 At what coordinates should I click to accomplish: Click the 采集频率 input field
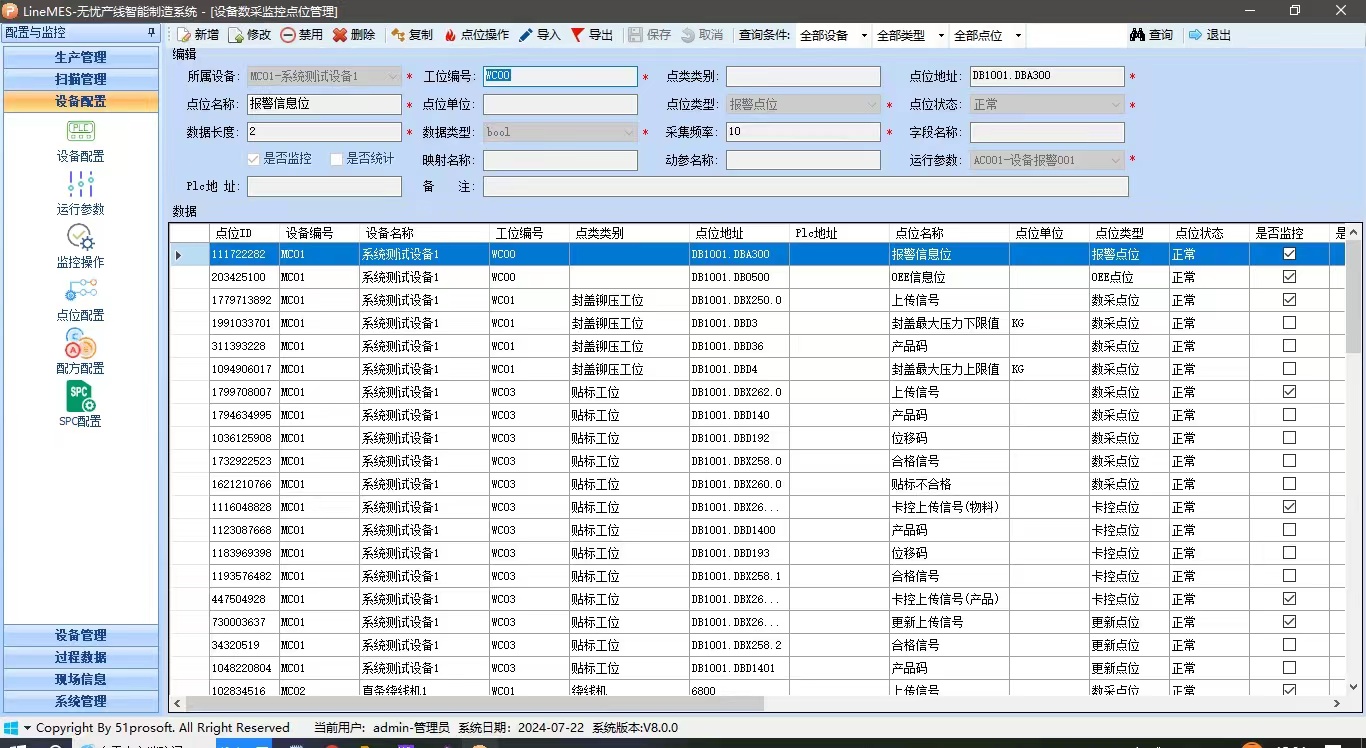click(x=803, y=132)
